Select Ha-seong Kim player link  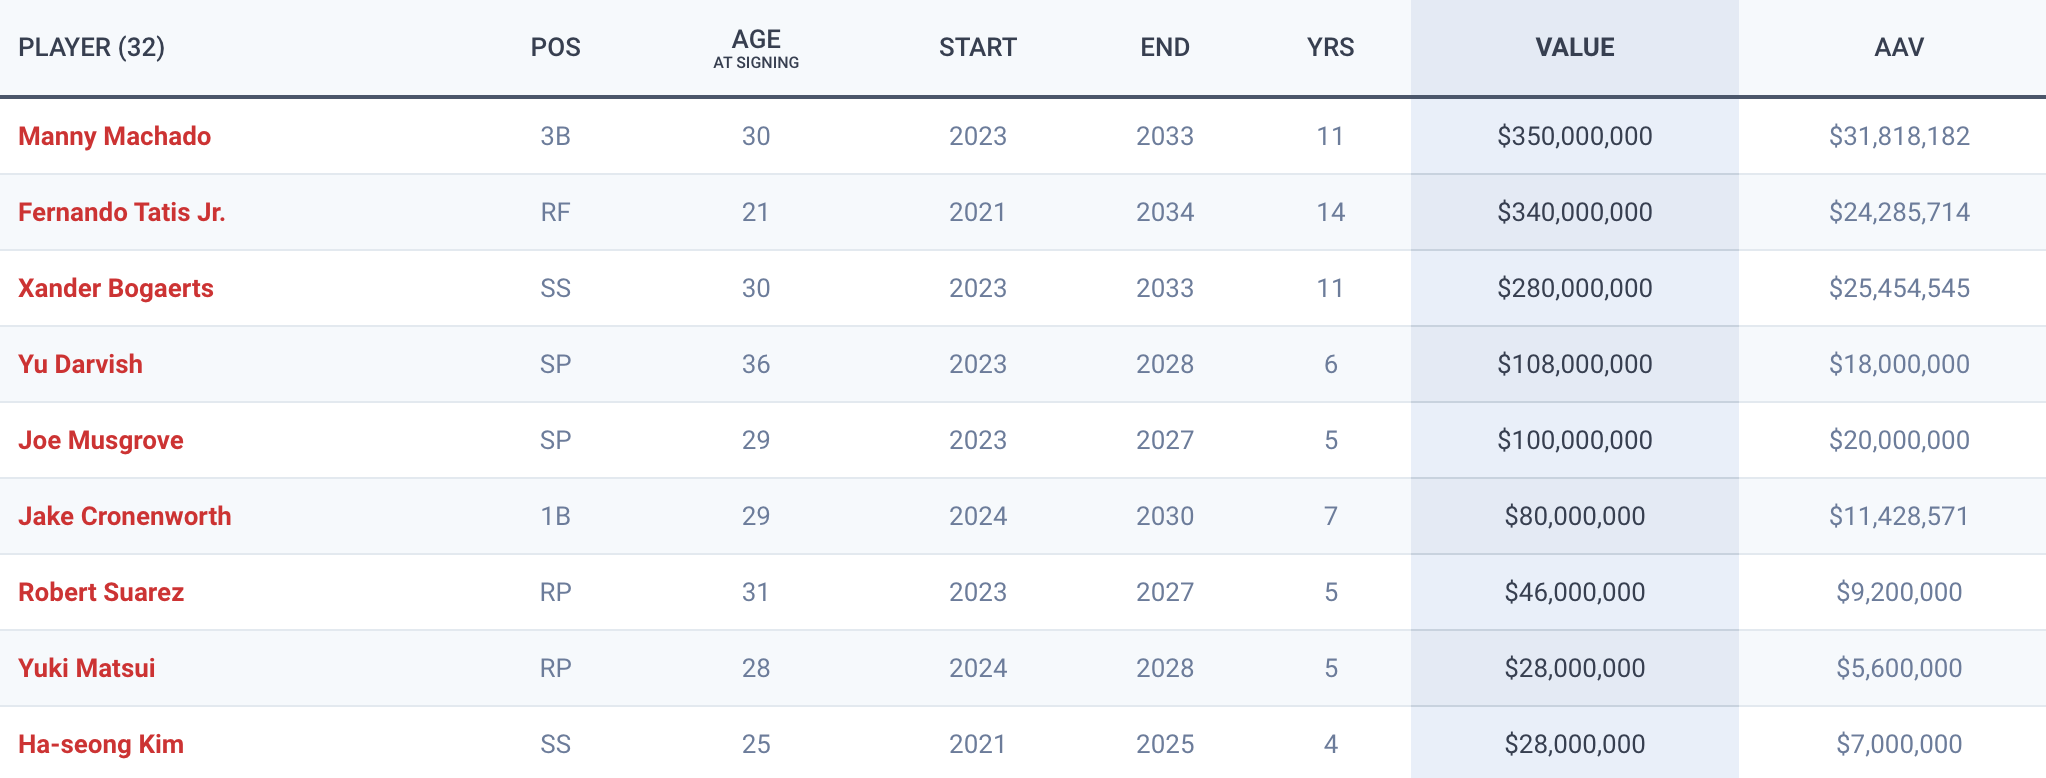(101, 744)
